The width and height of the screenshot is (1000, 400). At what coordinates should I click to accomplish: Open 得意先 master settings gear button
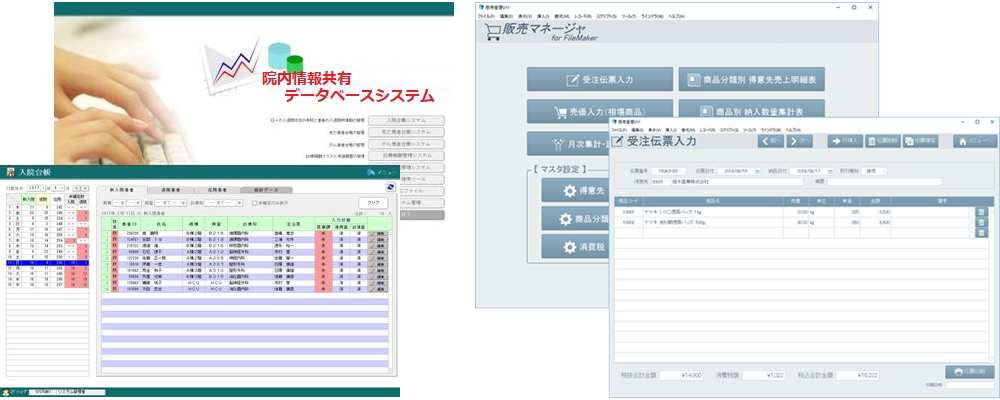(x=575, y=191)
